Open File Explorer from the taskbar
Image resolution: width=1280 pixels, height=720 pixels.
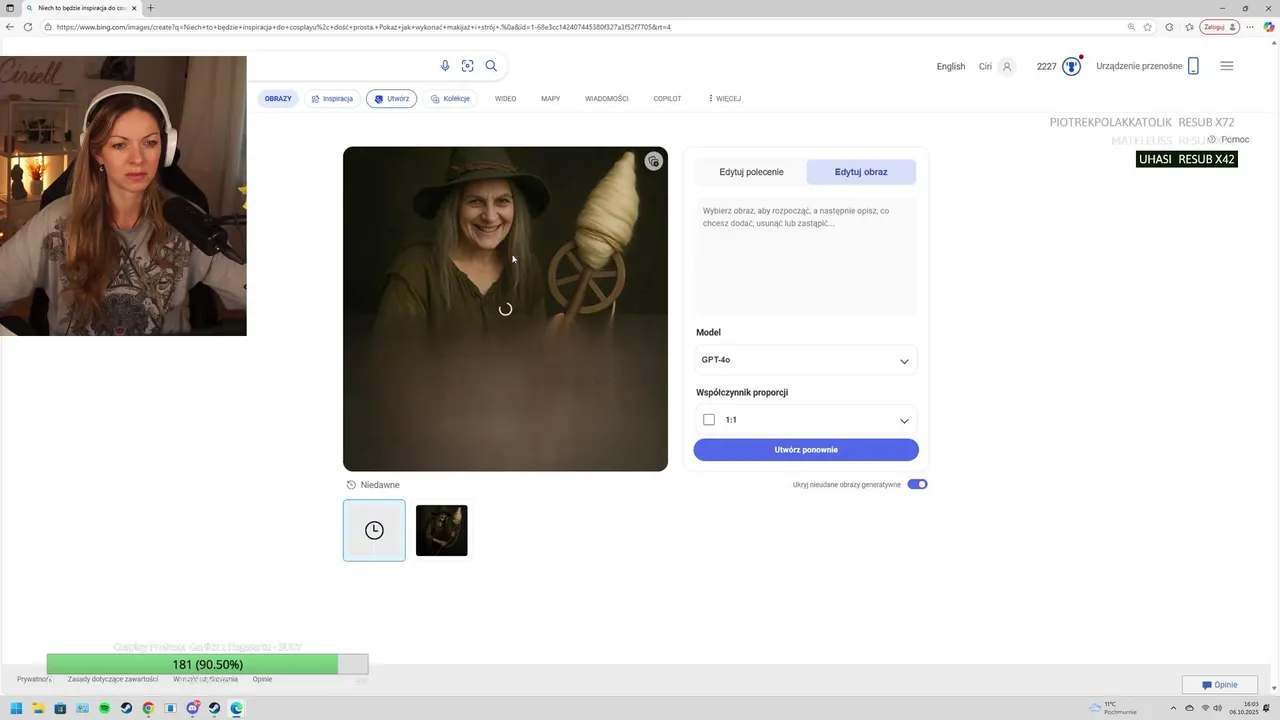click(x=39, y=708)
